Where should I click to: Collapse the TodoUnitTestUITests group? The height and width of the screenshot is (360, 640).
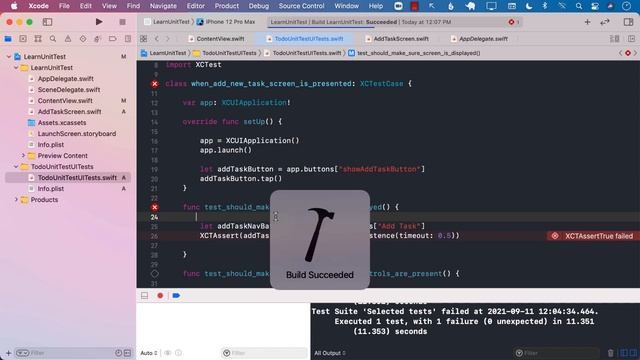click(16, 167)
